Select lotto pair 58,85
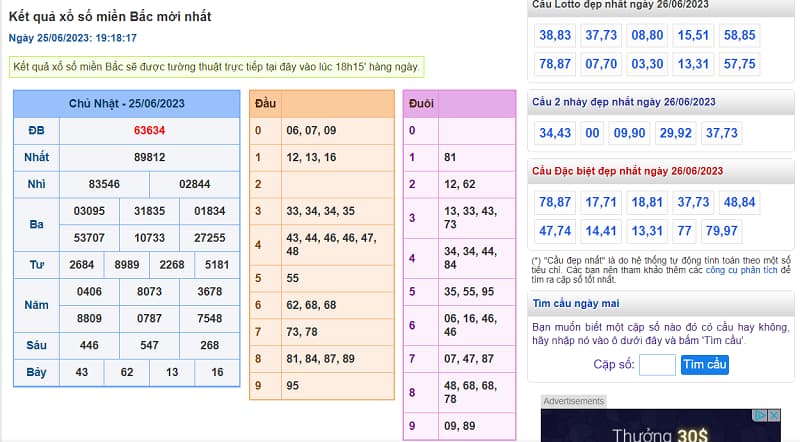The width and height of the screenshot is (800, 442). [739, 35]
